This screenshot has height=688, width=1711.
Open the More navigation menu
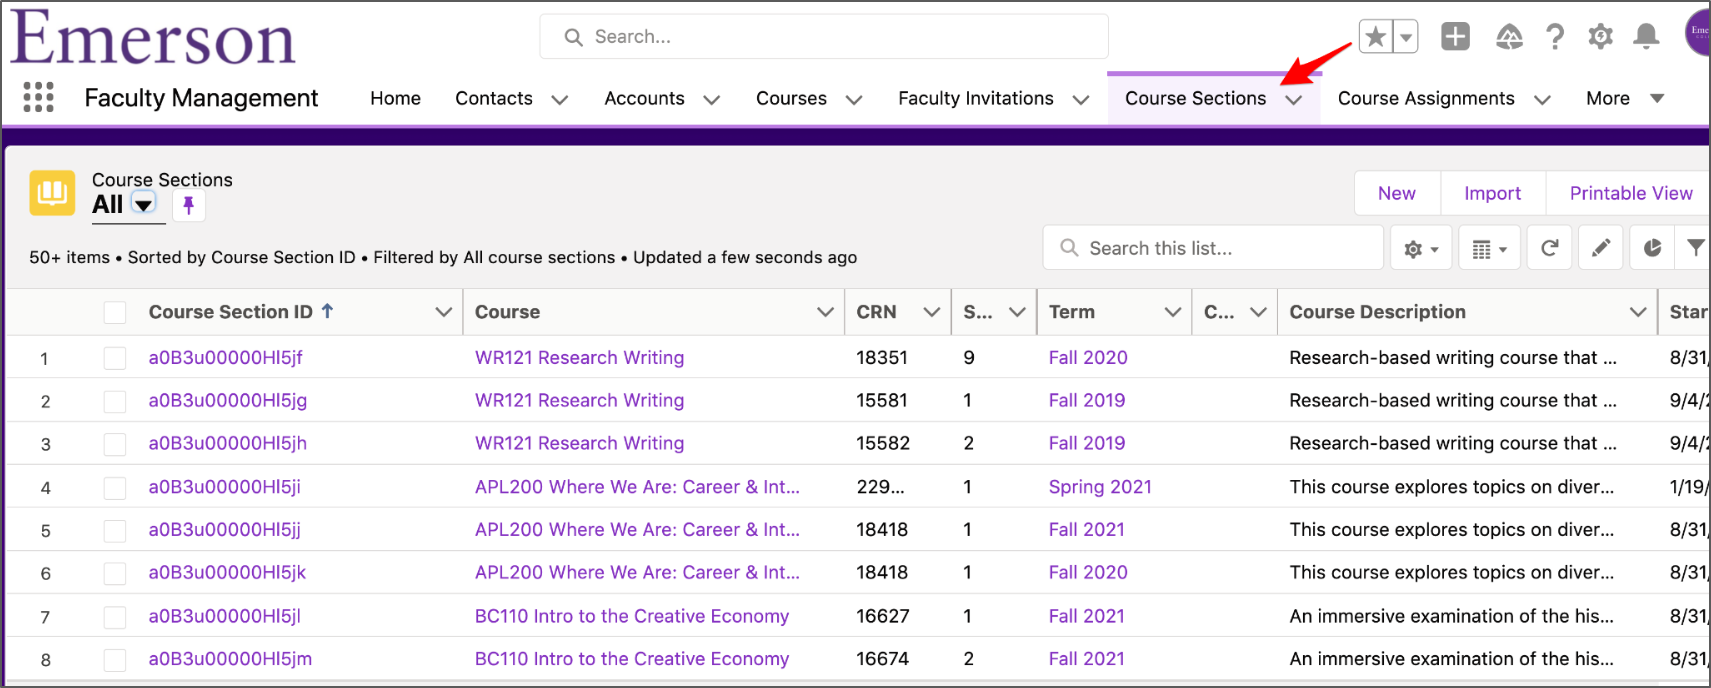click(1625, 98)
